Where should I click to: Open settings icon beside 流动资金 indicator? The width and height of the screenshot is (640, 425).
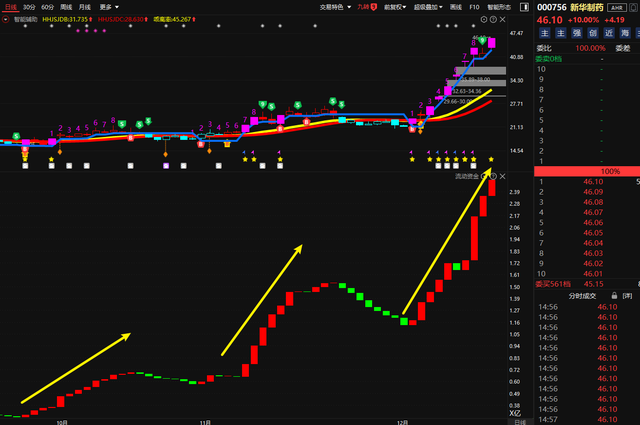coord(485,176)
